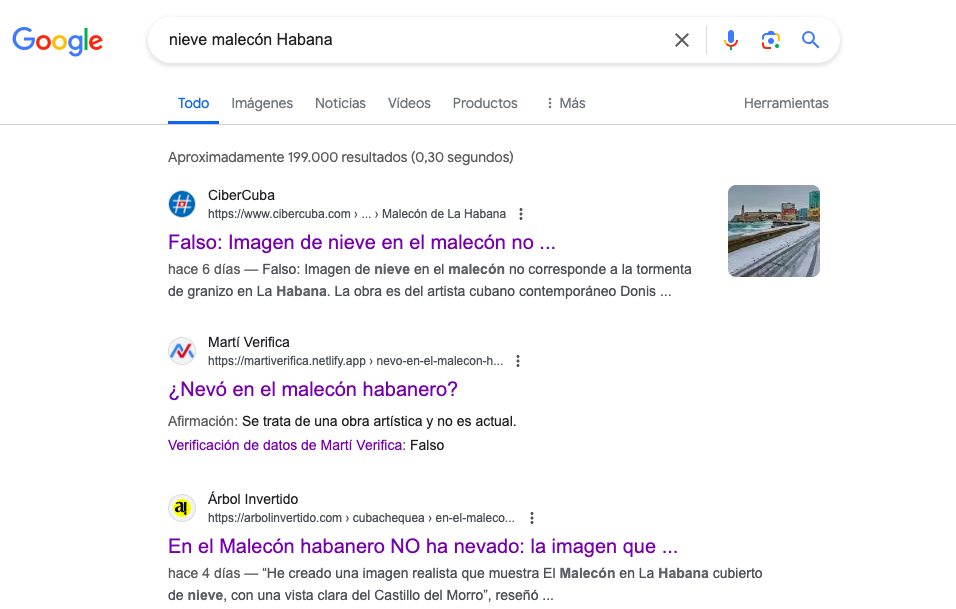Open options menu for Martí Verifica result
This screenshot has height=609, width=956.
[518, 361]
